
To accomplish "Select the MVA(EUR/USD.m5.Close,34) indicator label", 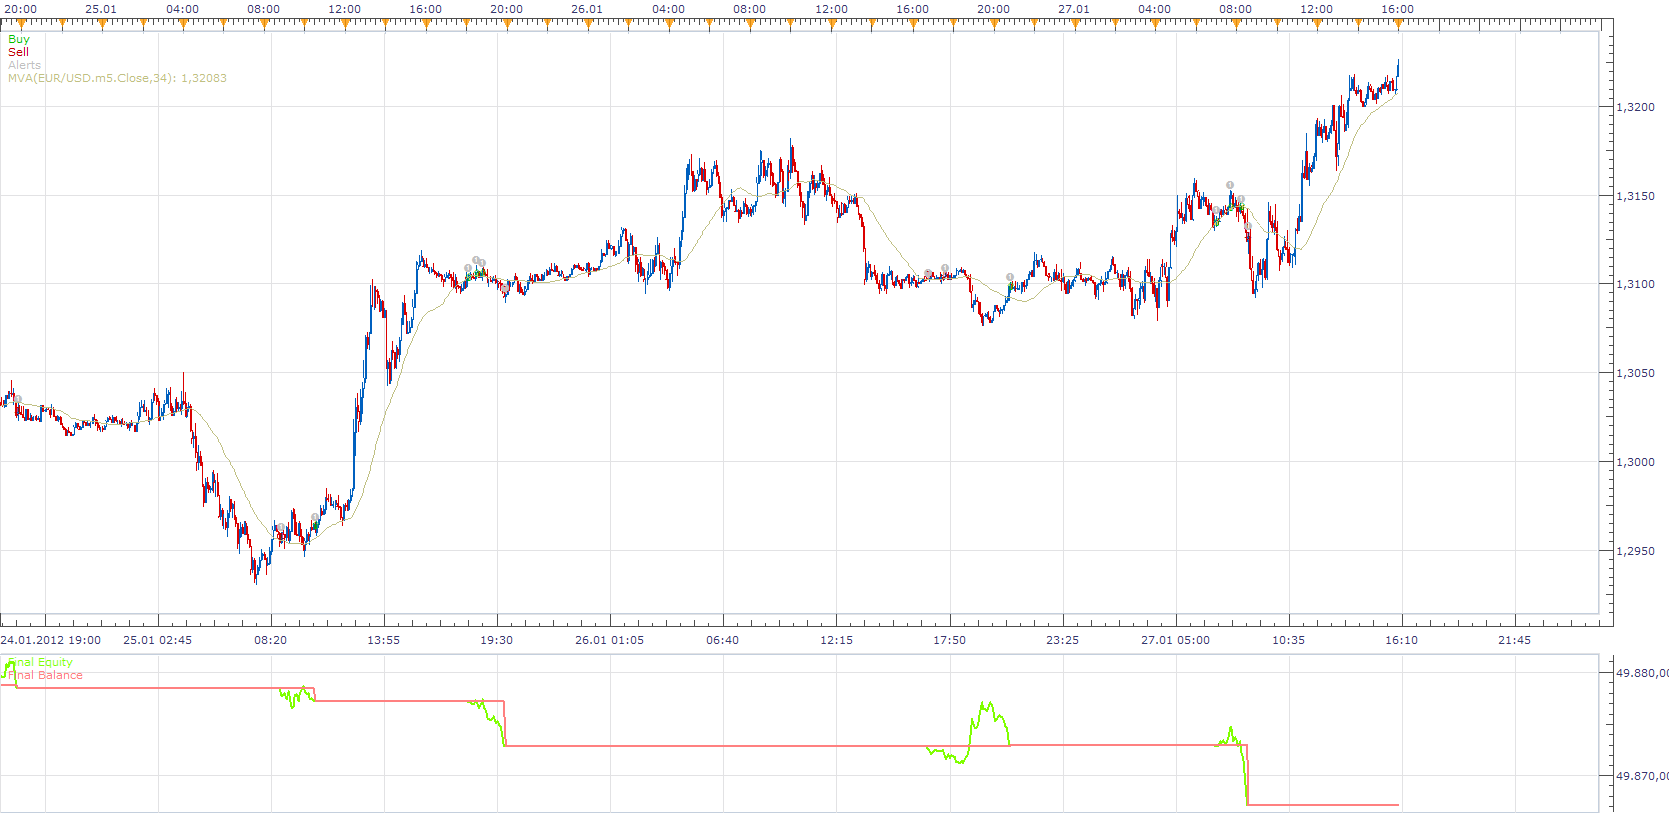I will click(117, 78).
